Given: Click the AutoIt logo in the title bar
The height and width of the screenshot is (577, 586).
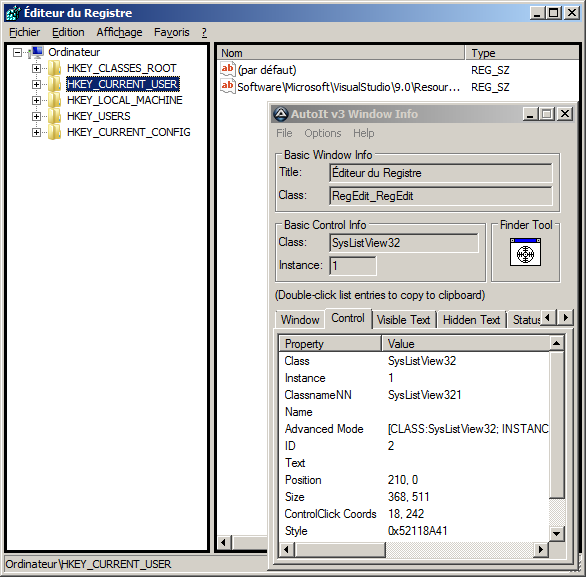Looking at the screenshot, I should pos(281,114).
